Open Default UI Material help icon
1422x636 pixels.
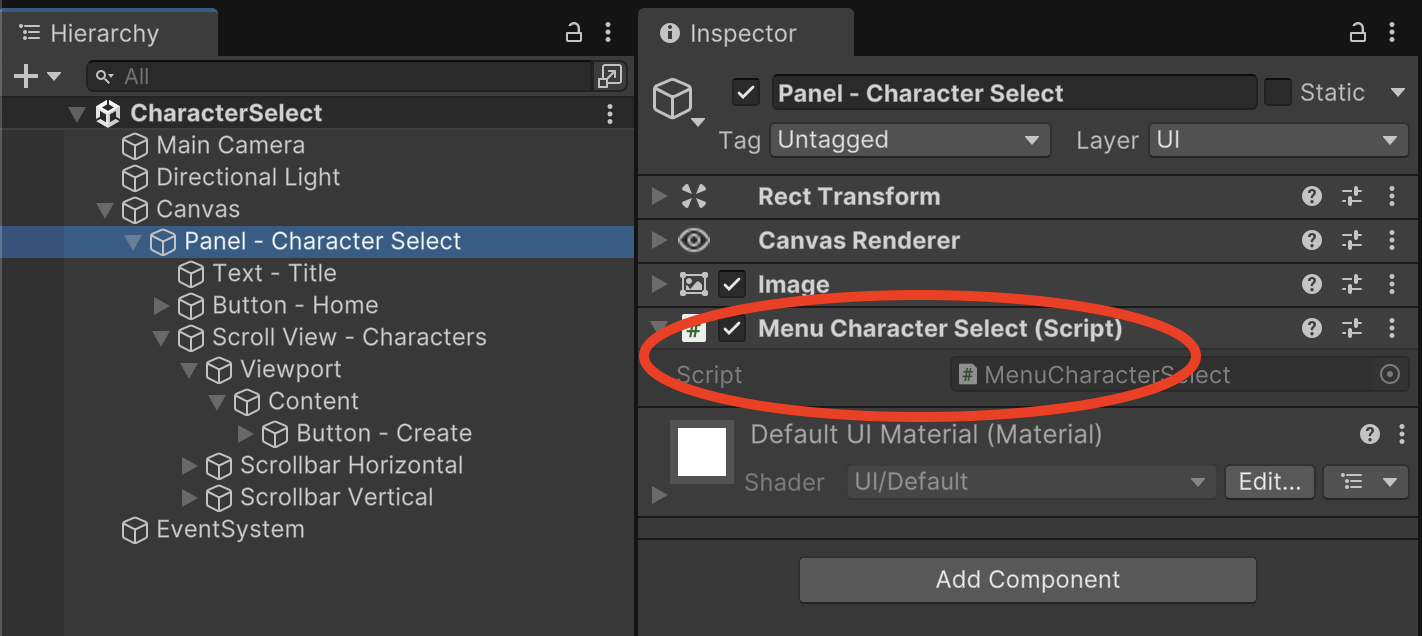pos(1370,434)
